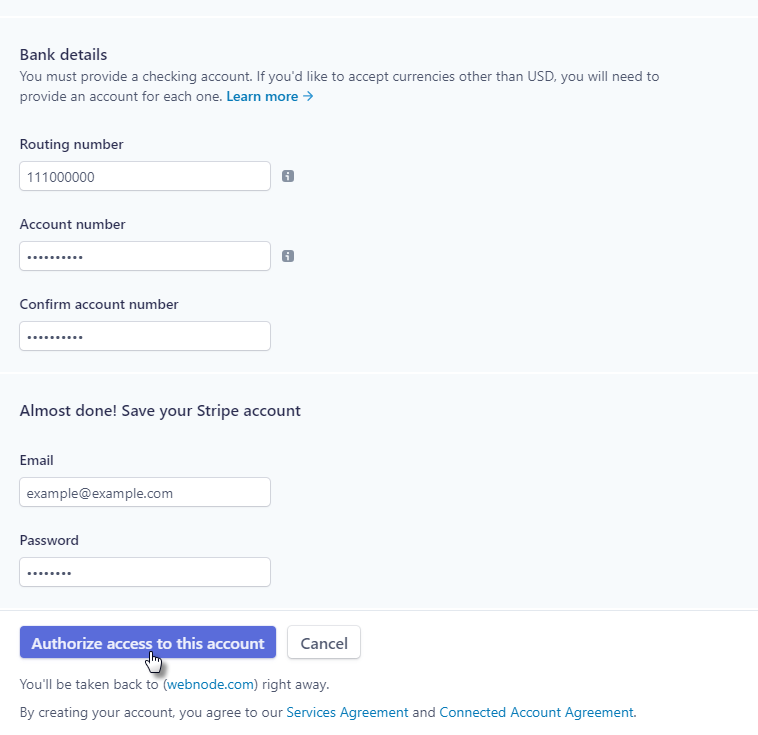Click the Password label

click(x=49, y=540)
